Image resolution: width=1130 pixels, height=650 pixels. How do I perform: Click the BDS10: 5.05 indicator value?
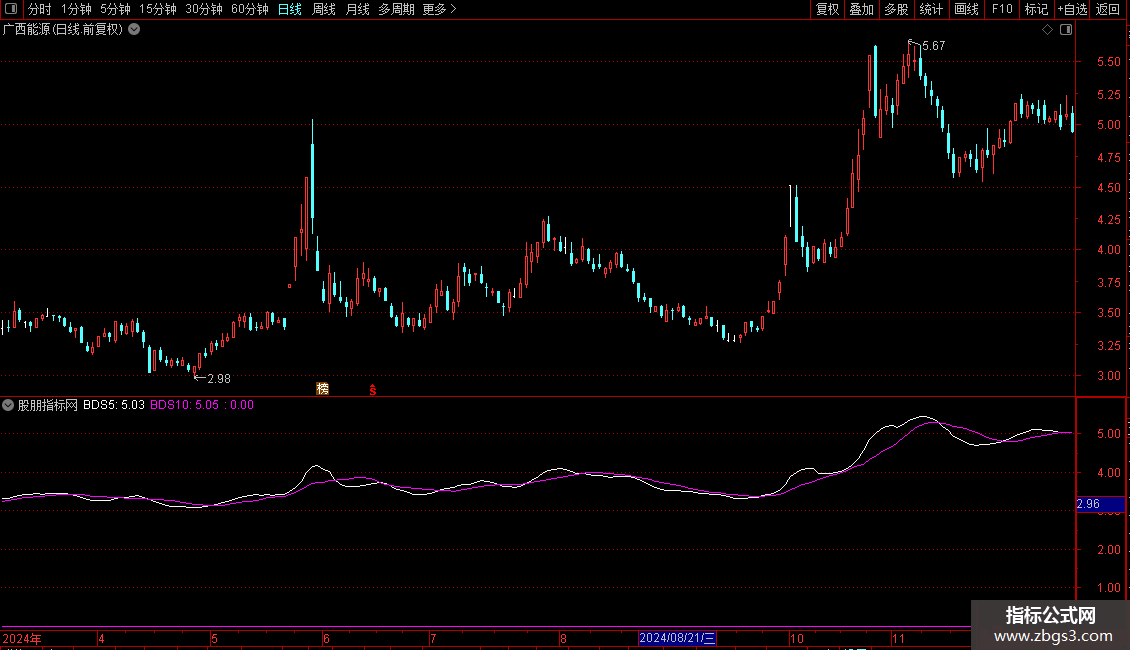(x=184, y=405)
